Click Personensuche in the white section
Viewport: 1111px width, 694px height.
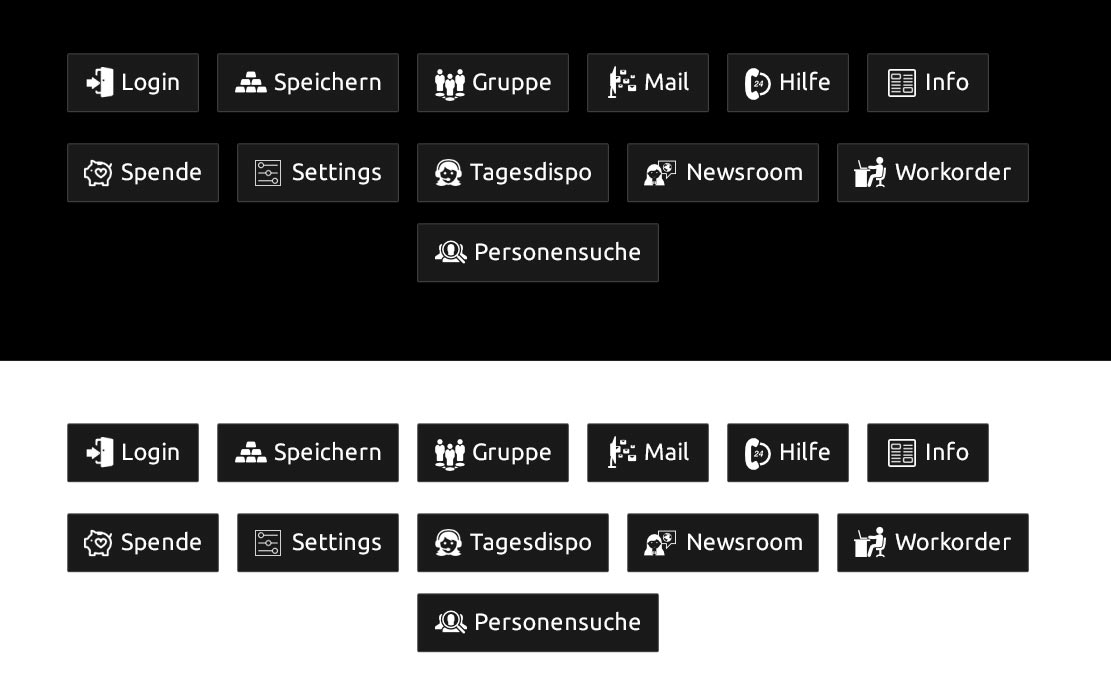click(x=538, y=622)
